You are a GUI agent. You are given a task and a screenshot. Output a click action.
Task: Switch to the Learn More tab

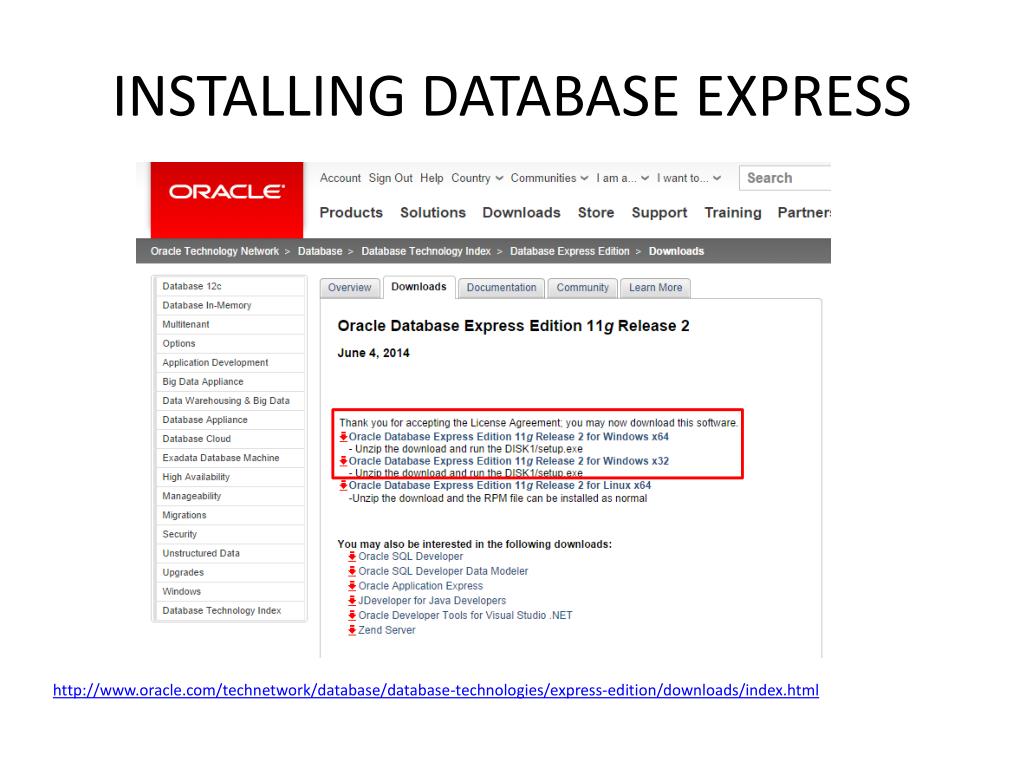click(x=656, y=288)
